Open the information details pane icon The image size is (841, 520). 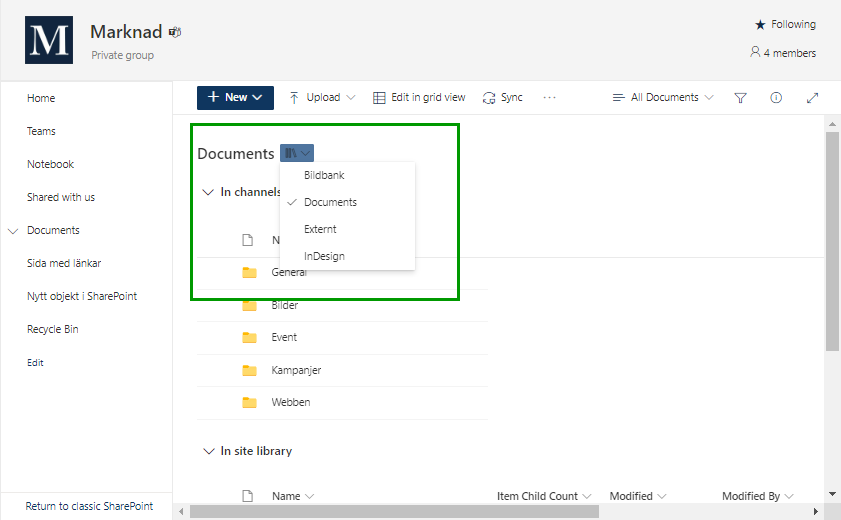coord(776,98)
